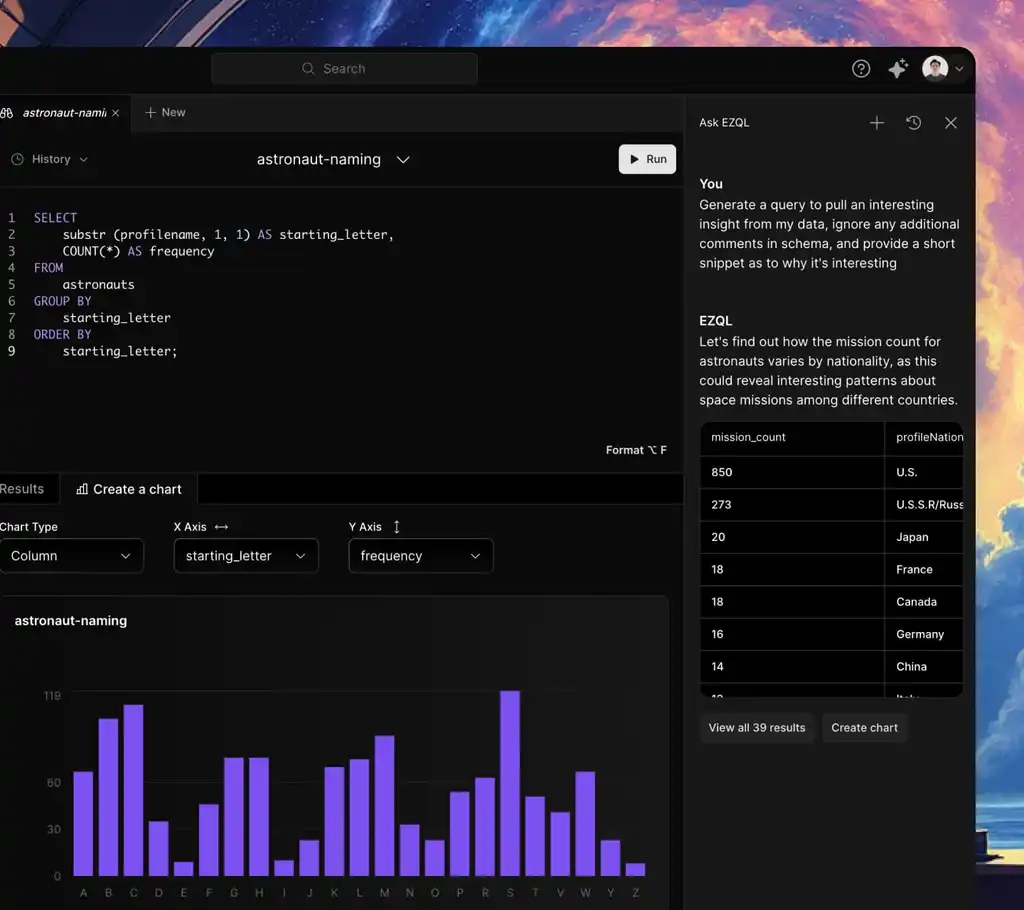Click the Search field in the top bar
The width and height of the screenshot is (1024, 910).
pyautogui.click(x=344, y=68)
